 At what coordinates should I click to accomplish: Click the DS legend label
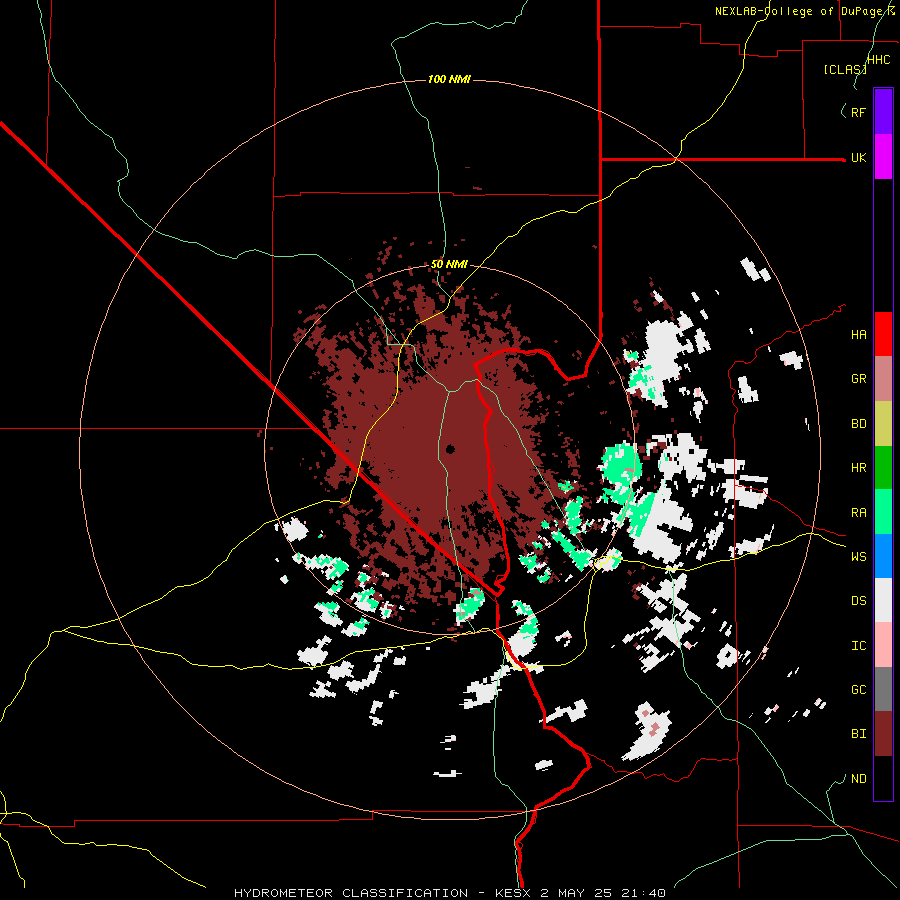[x=858, y=601]
